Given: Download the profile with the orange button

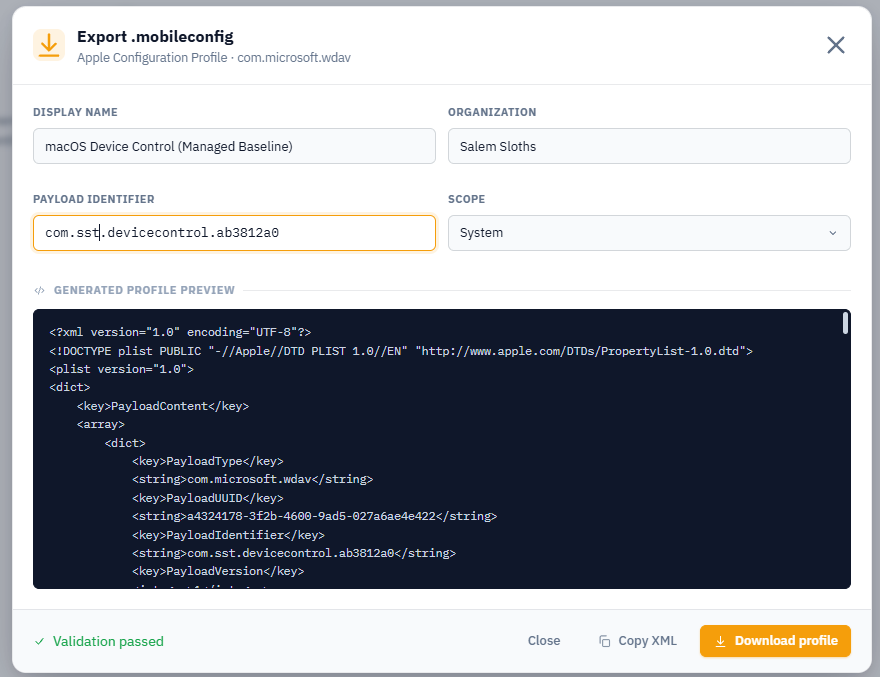Looking at the screenshot, I should tap(775, 641).
